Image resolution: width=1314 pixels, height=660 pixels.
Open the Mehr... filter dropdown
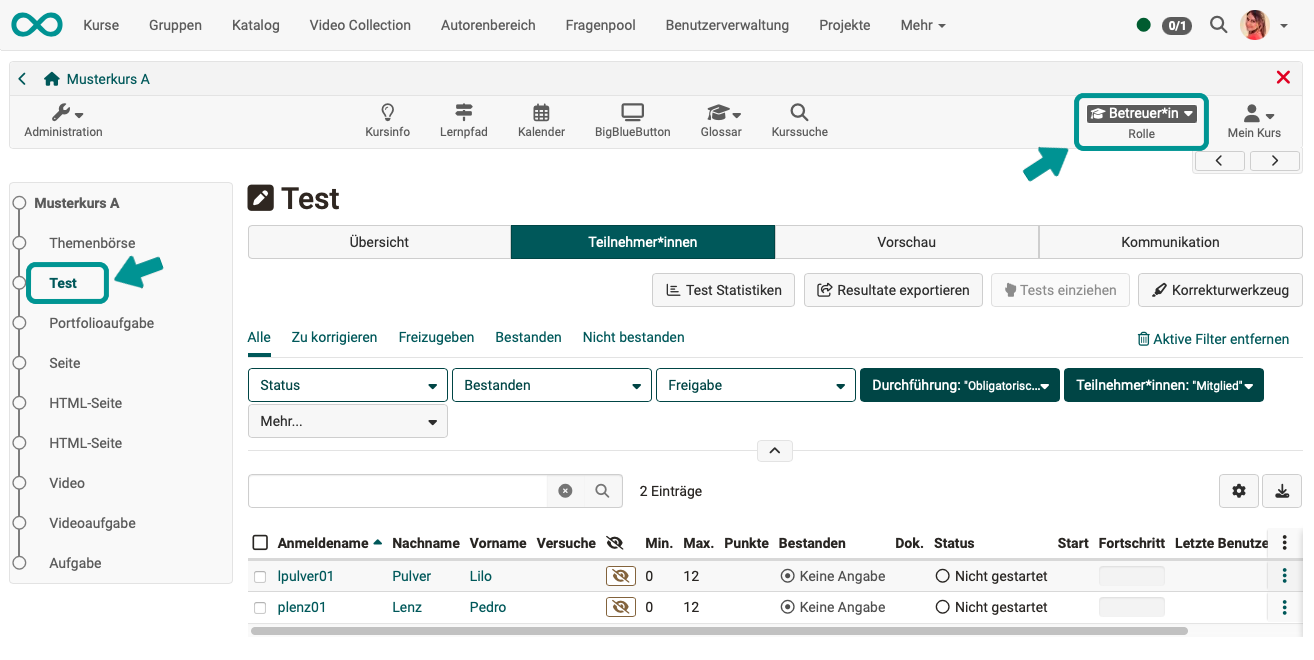coord(347,421)
